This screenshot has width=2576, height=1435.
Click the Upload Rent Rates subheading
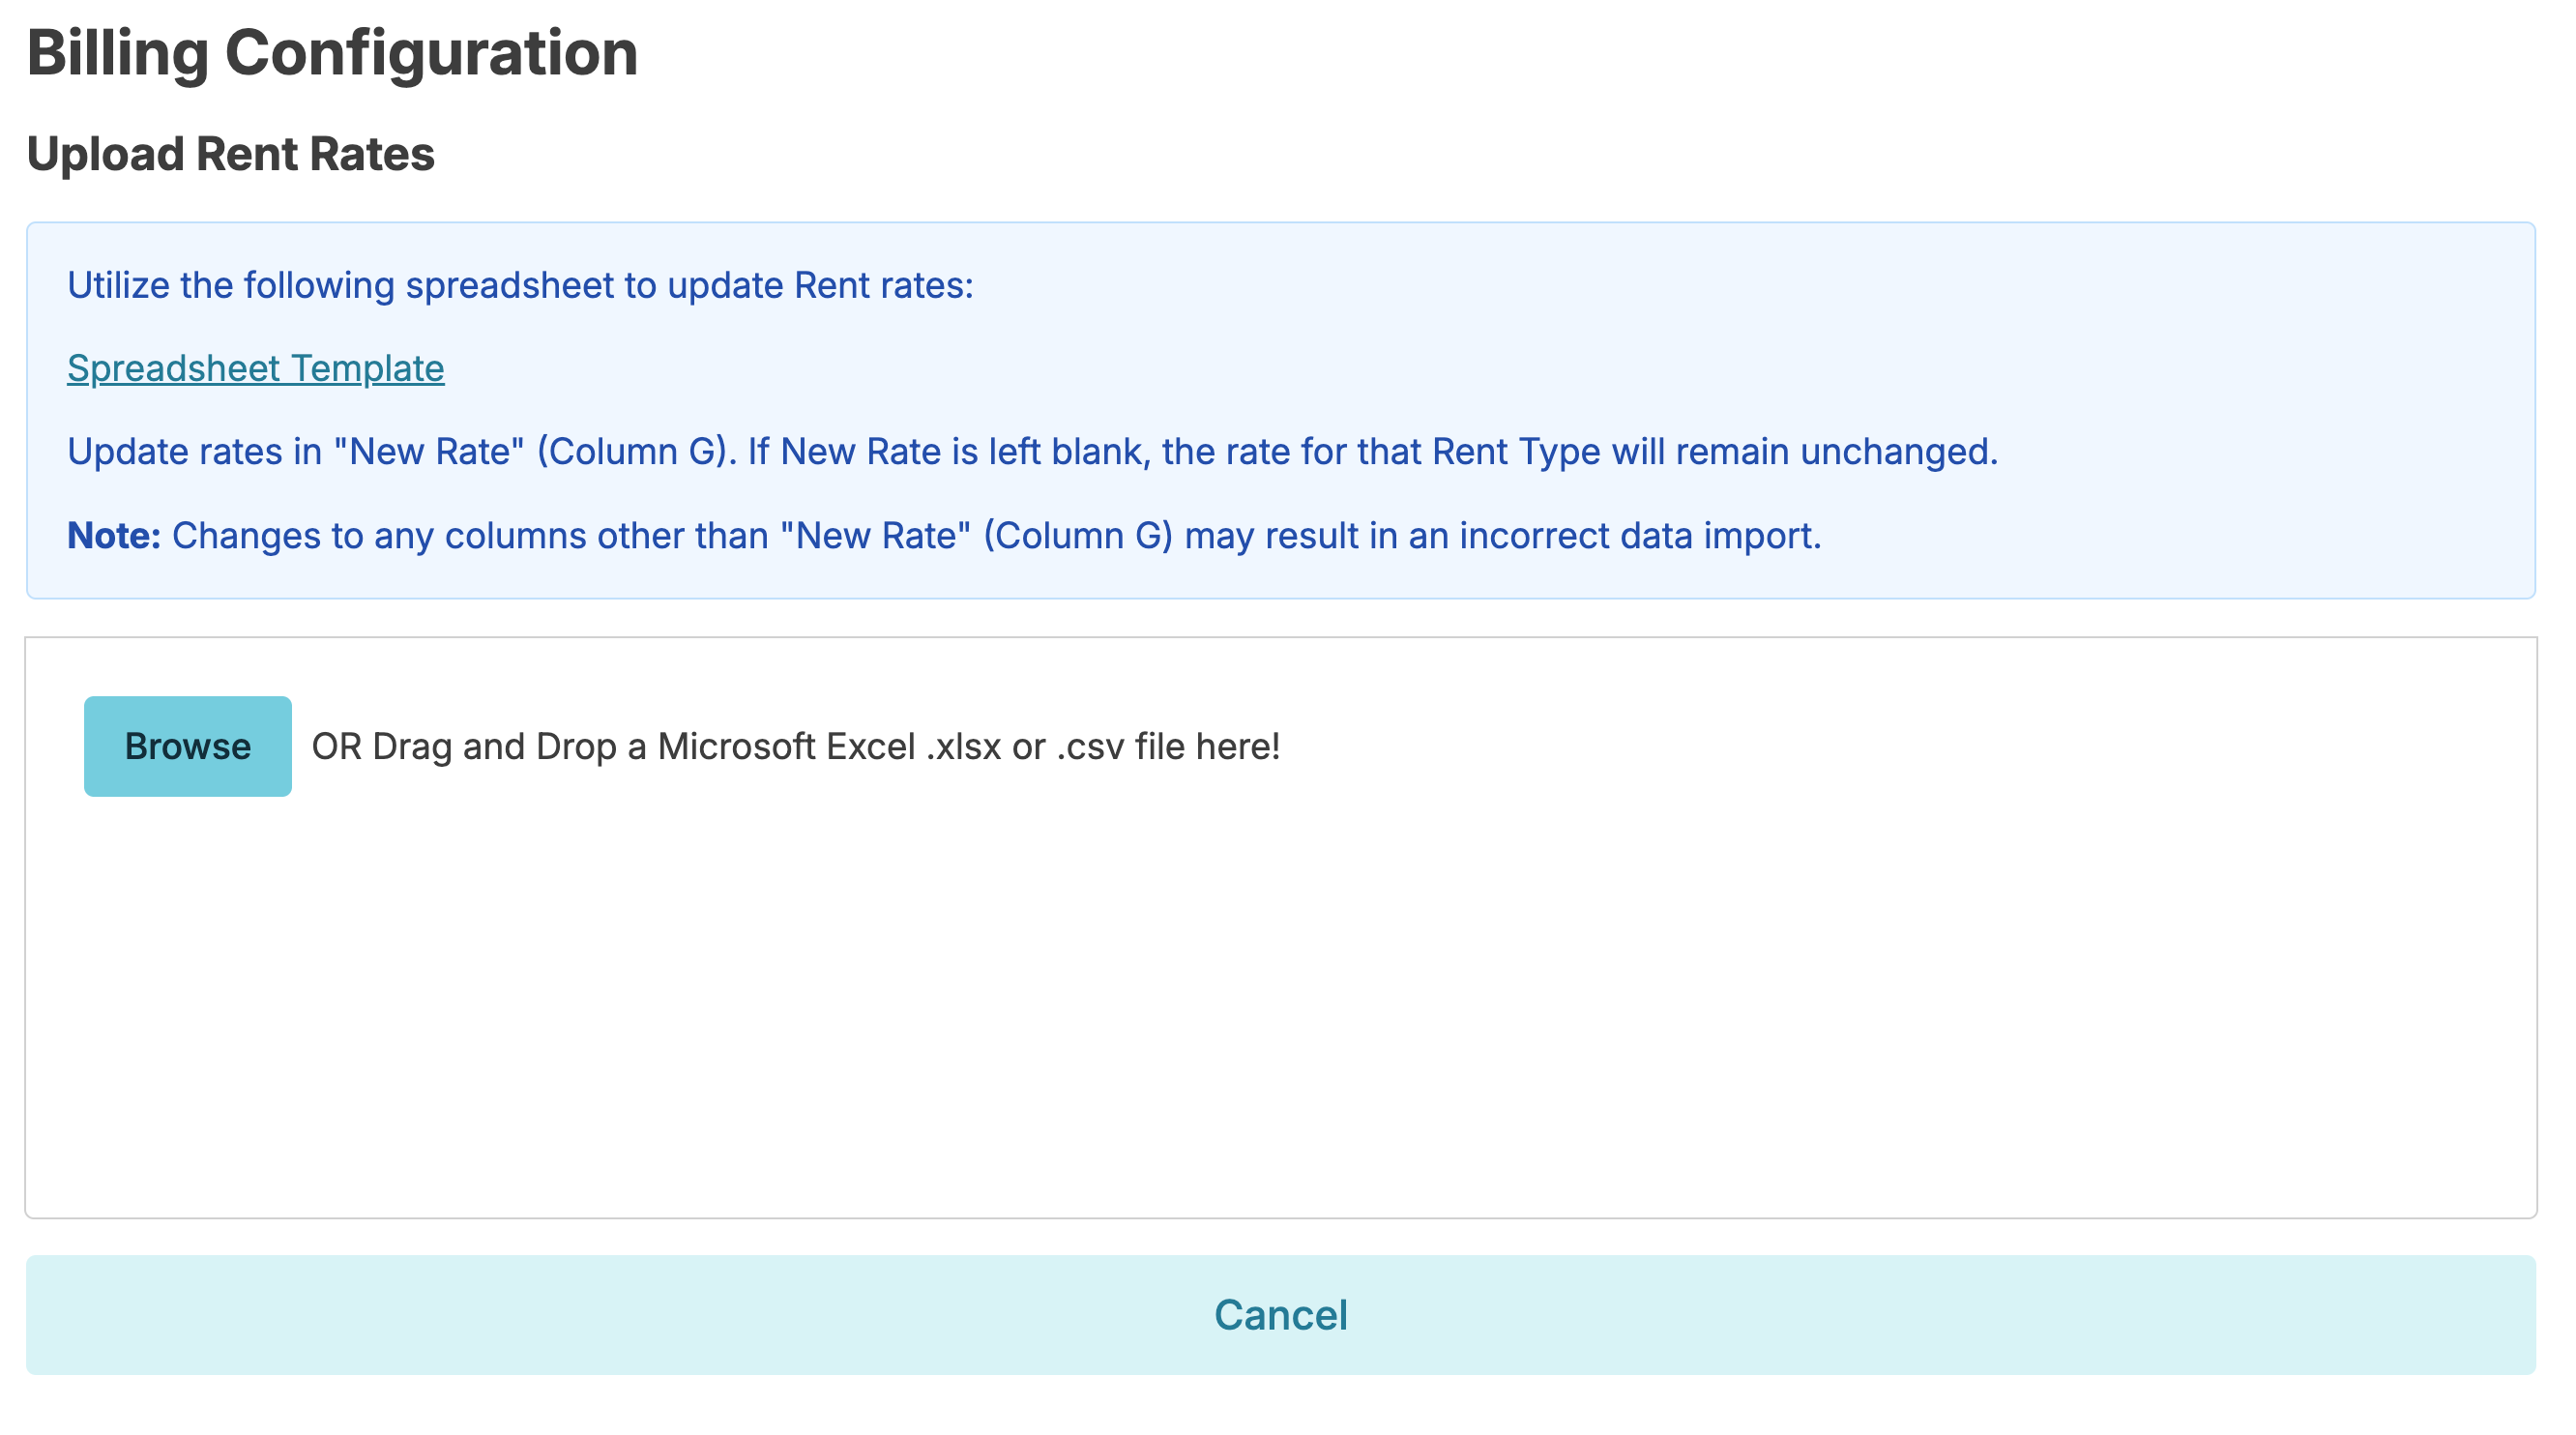point(230,154)
